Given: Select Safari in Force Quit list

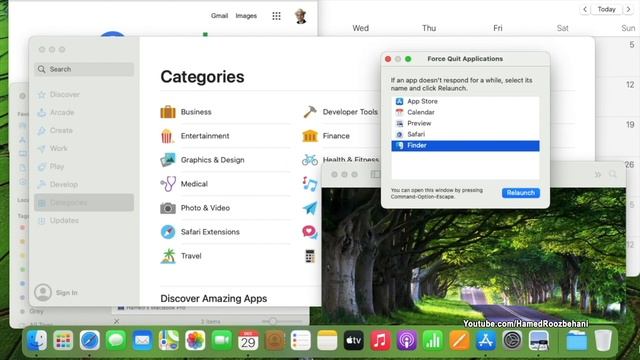Looking at the screenshot, I should click(x=465, y=134).
